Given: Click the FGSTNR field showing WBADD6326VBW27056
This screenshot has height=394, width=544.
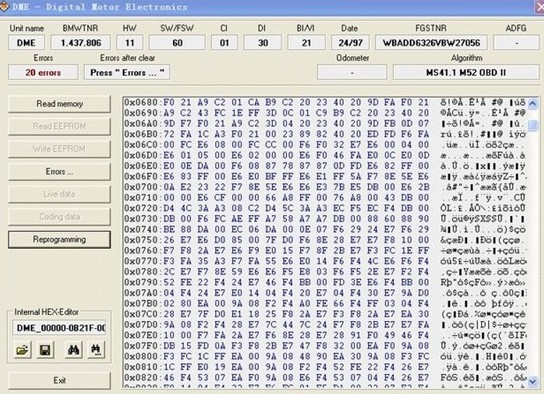Looking at the screenshot, I should (431, 43).
